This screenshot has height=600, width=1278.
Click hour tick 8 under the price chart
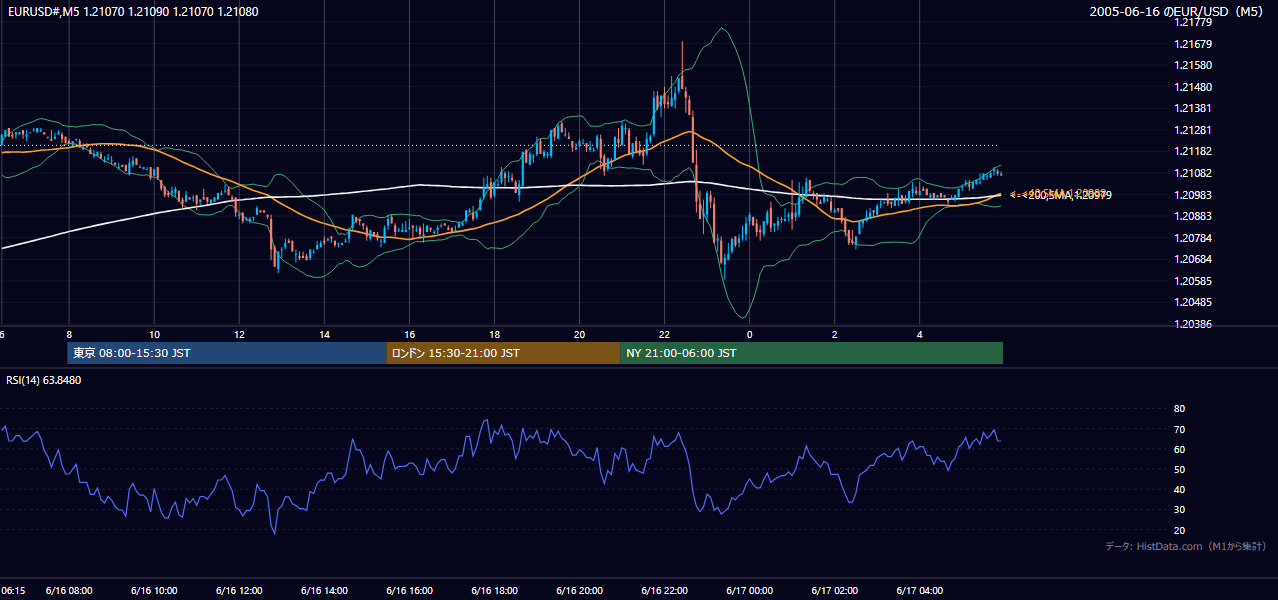pyautogui.click(x=69, y=334)
